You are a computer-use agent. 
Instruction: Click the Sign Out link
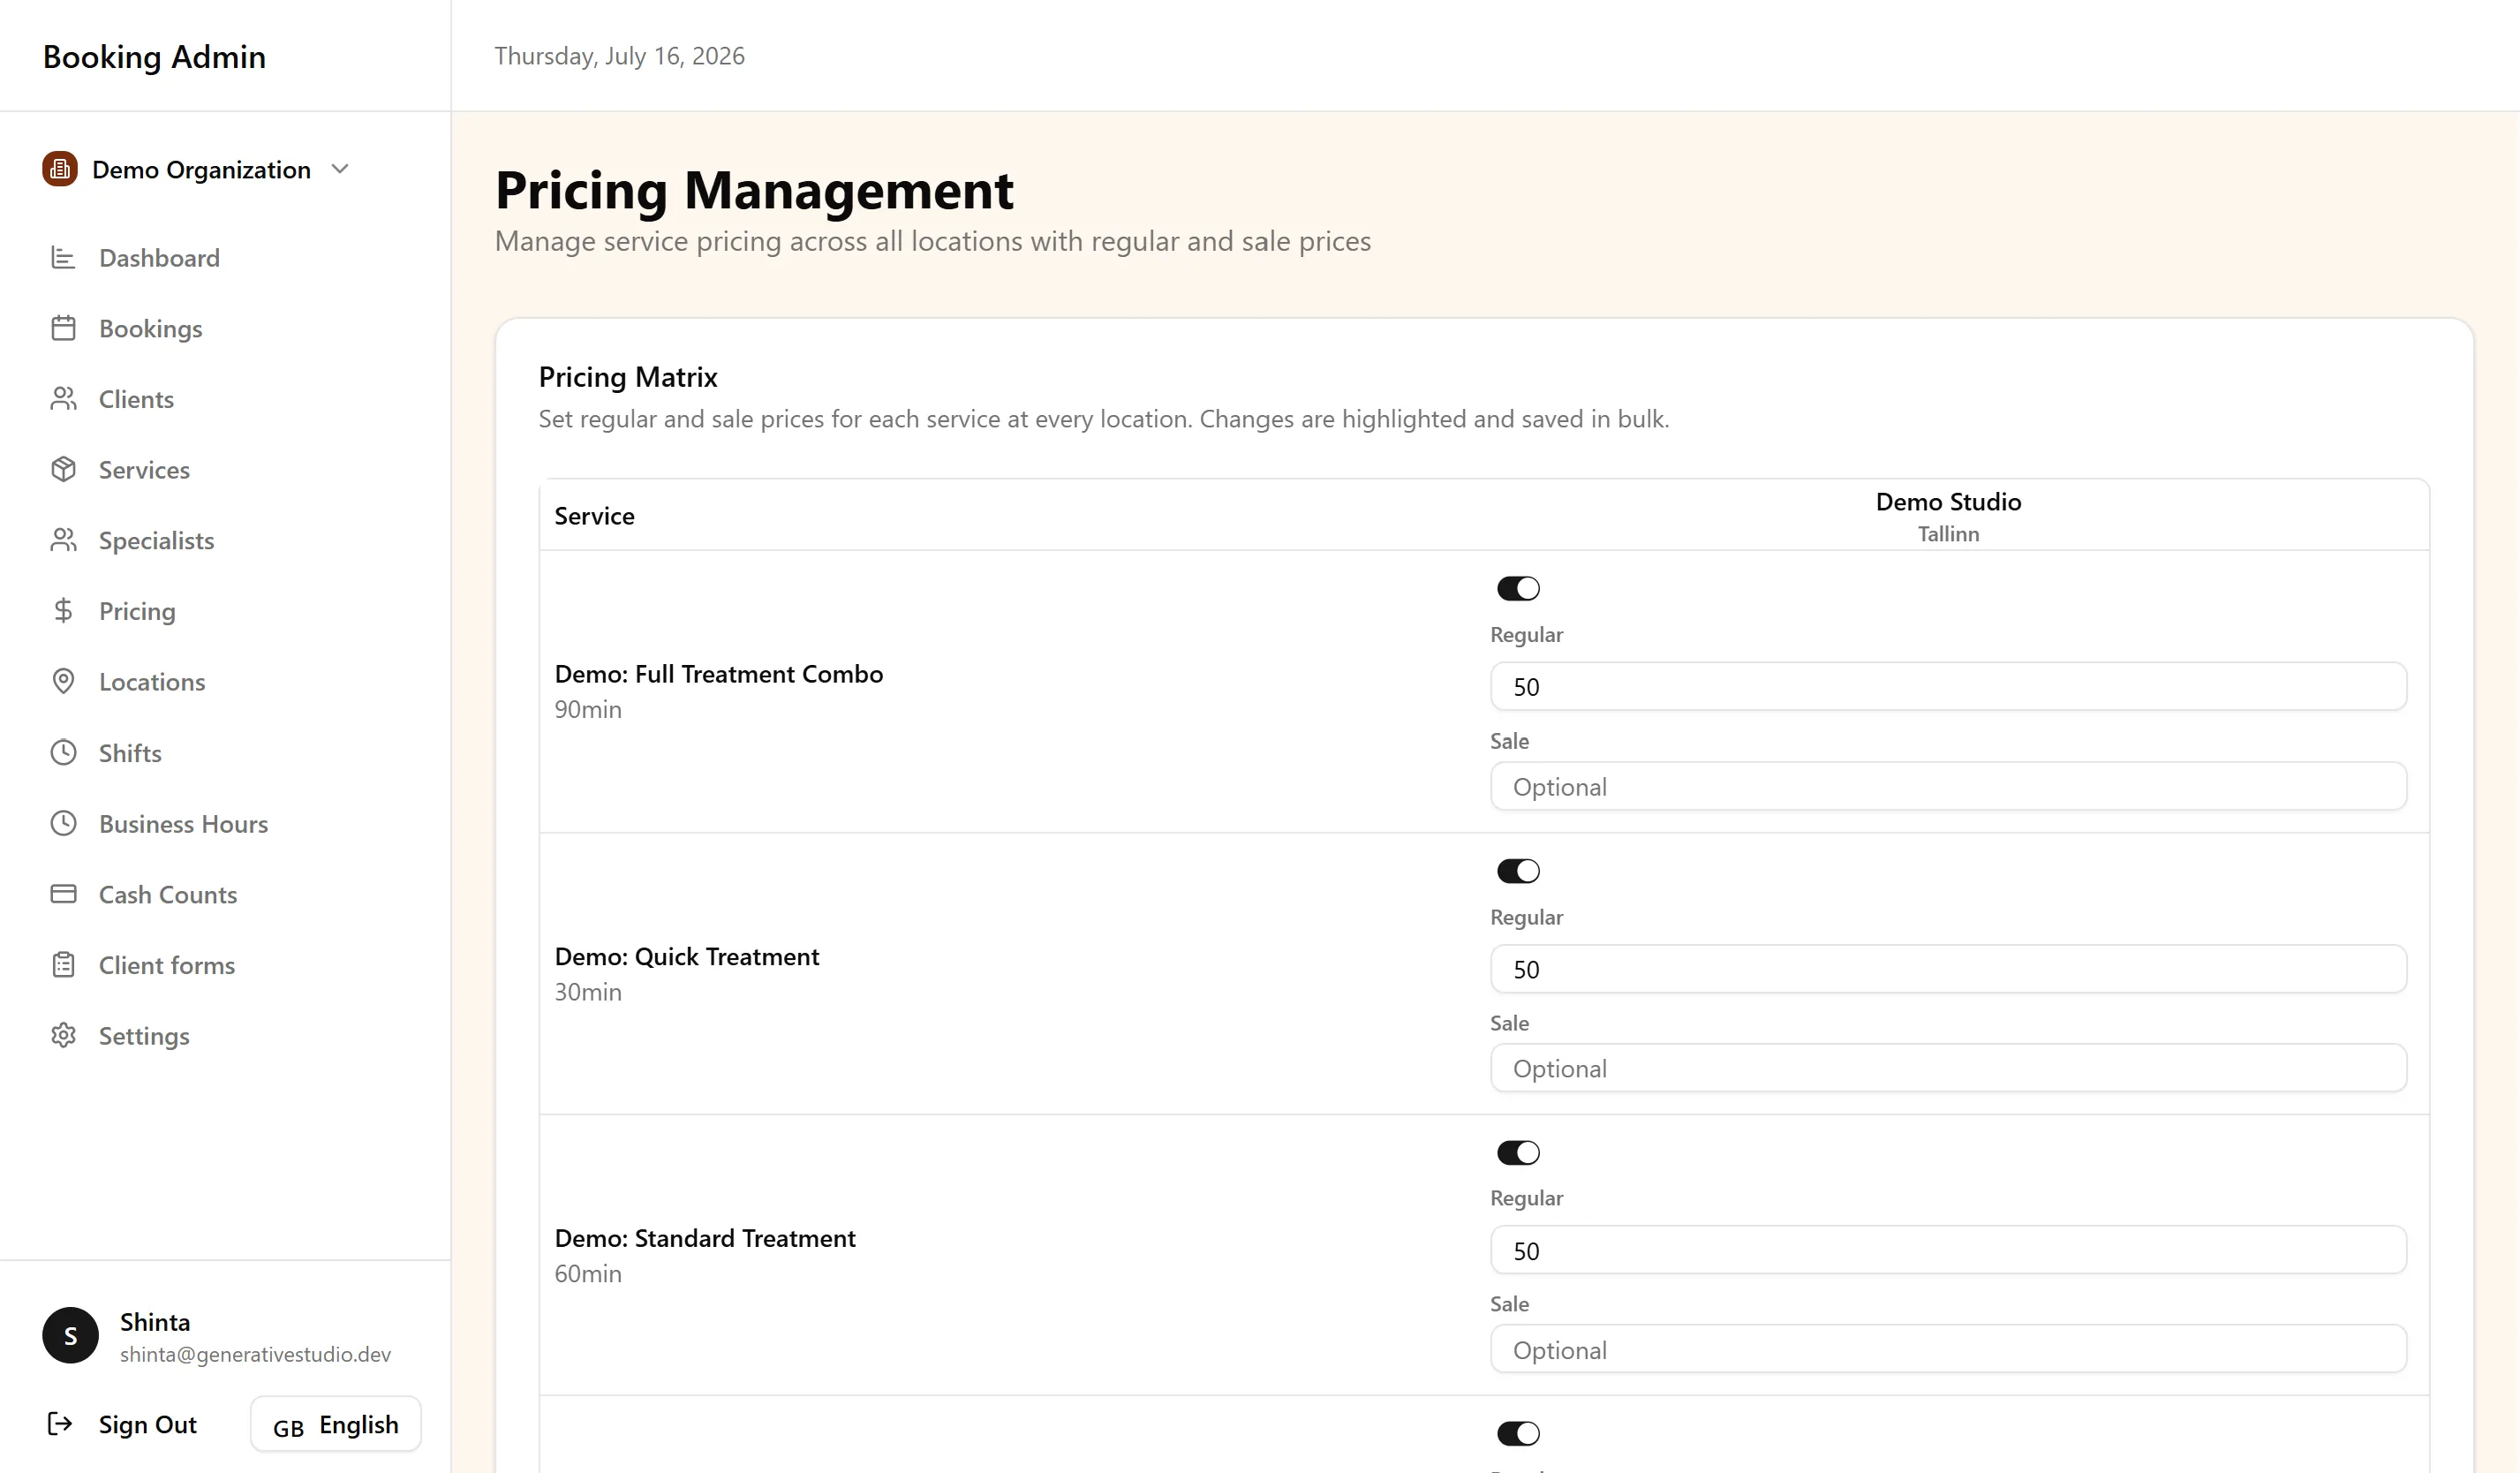147,1424
